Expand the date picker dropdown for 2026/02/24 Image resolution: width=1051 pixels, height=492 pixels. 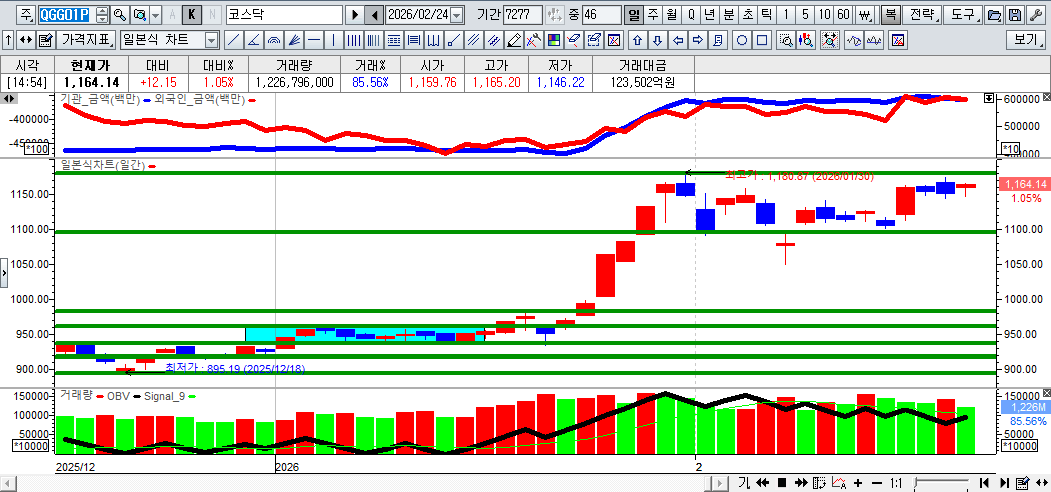pos(457,15)
